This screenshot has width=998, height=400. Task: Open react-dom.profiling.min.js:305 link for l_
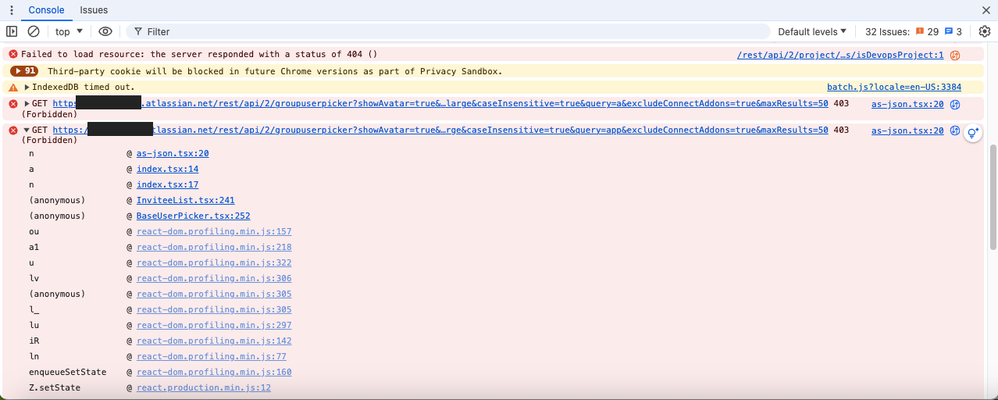click(x=214, y=310)
